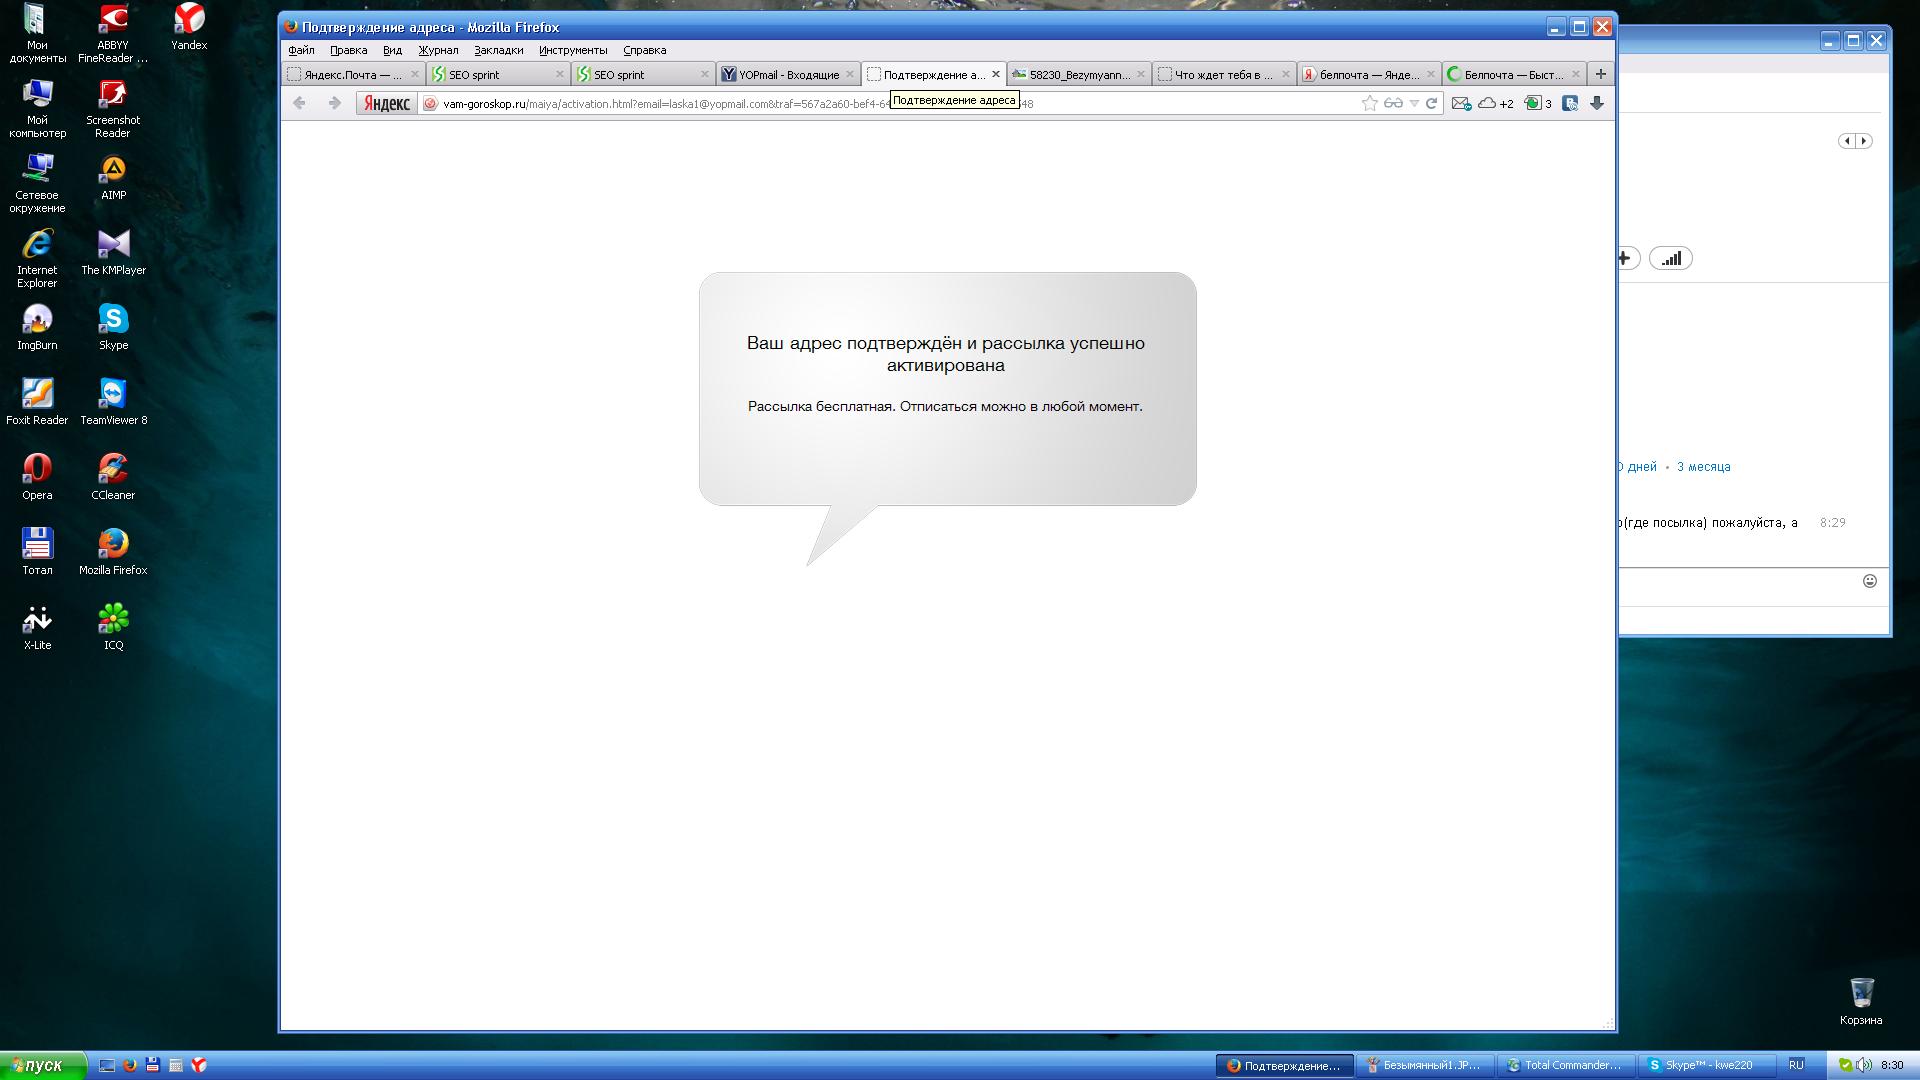
Task: Open the reader glasses icon
Action: 1392,103
